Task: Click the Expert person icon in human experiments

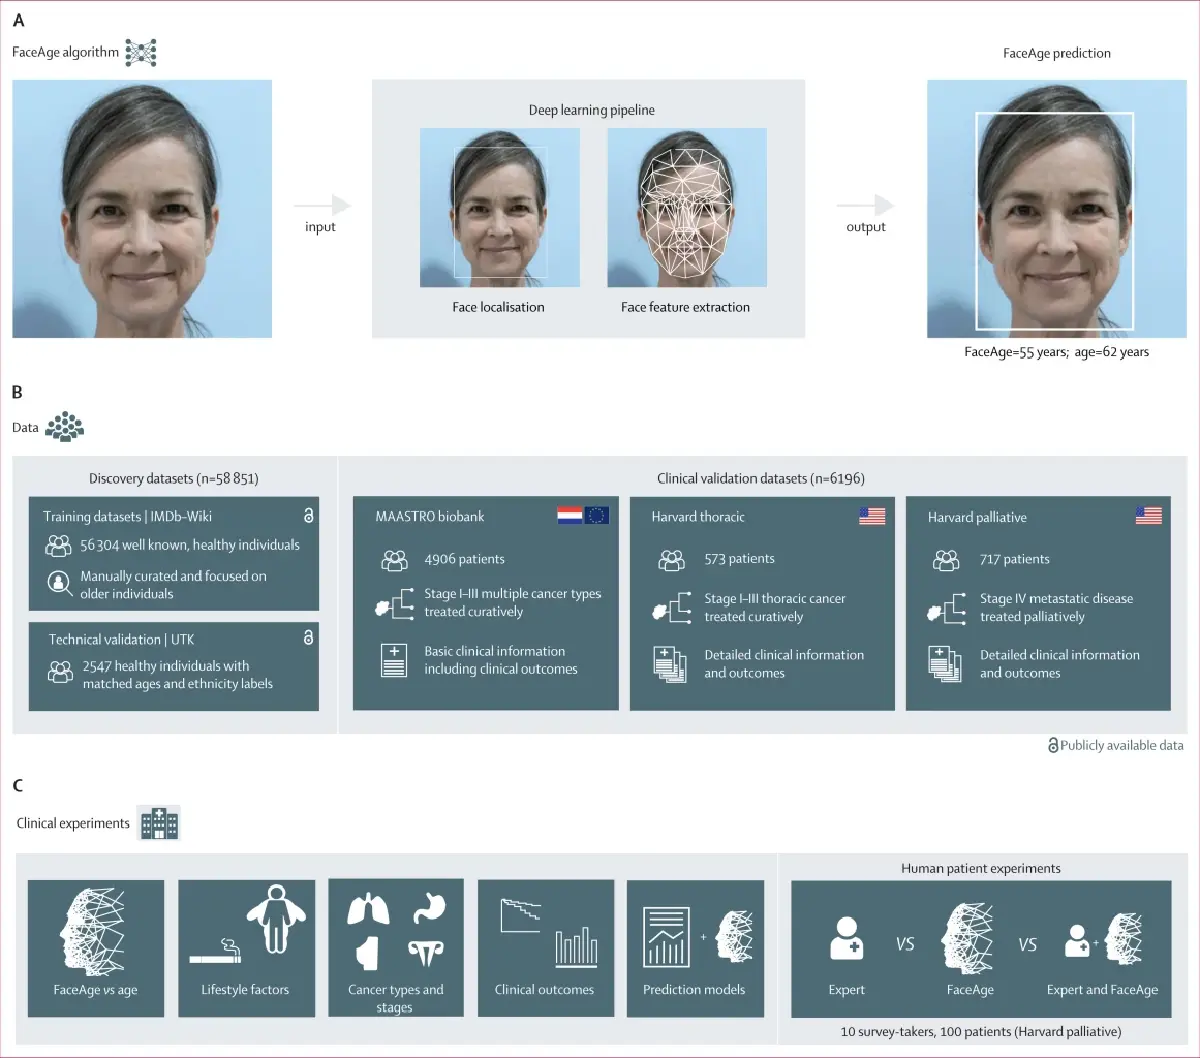Action: coord(847,938)
